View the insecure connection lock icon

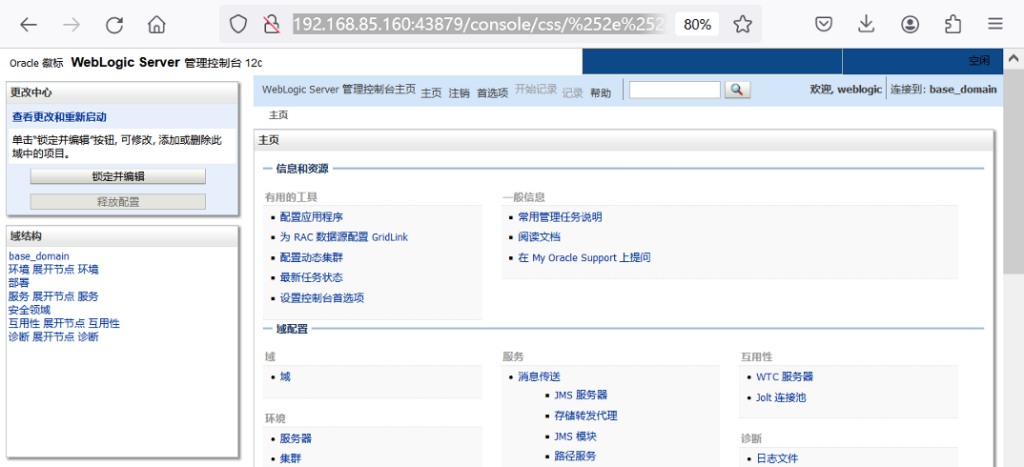click(x=271, y=25)
